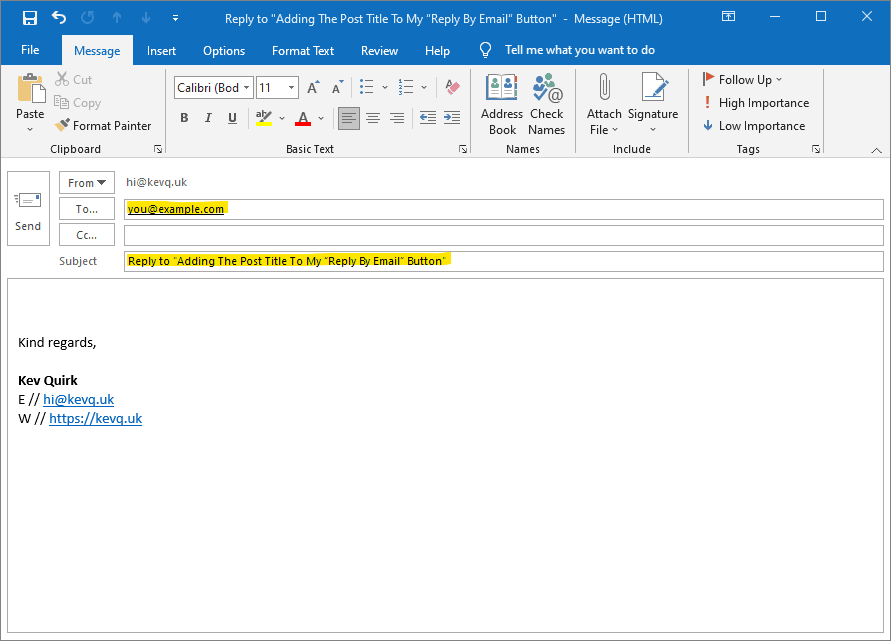
Task: Toggle underline on the text
Action: (232, 118)
